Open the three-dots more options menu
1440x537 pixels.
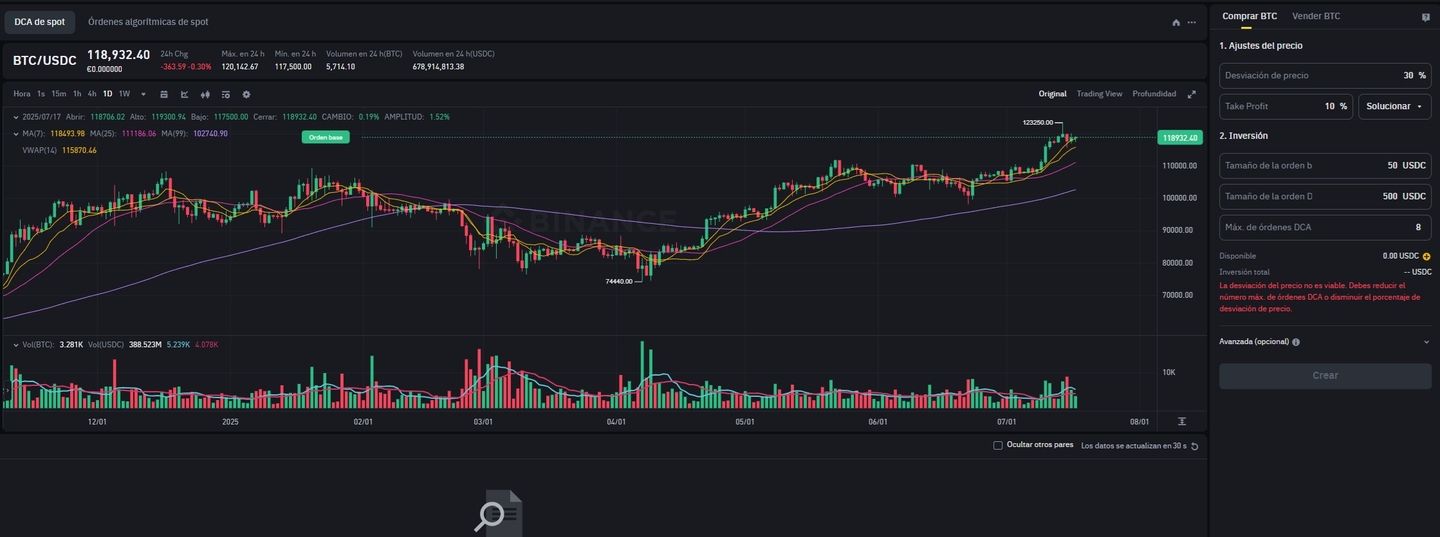1192,22
